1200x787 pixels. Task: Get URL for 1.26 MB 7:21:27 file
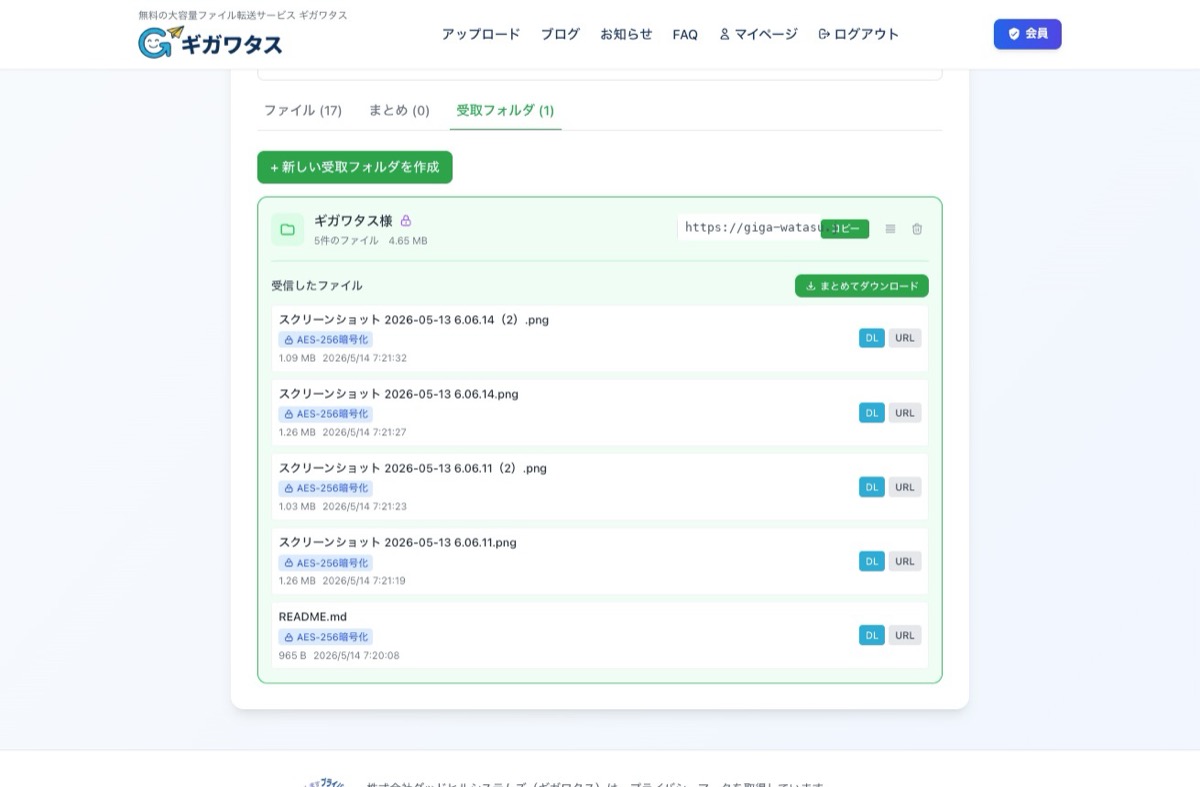point(905,413)
